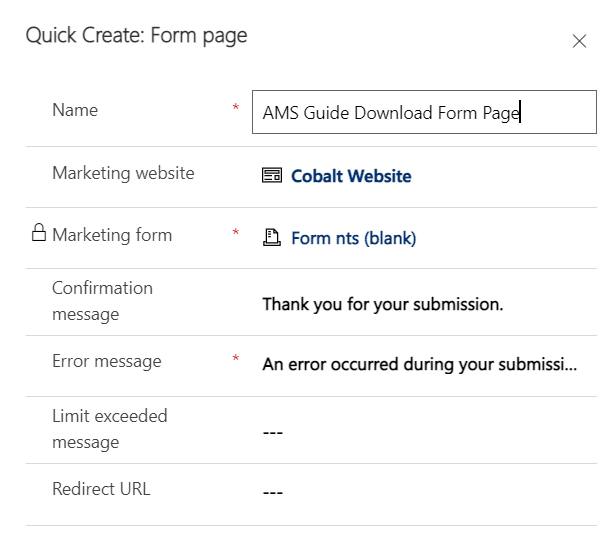Click the Redirect URL label

coord(101,489)
